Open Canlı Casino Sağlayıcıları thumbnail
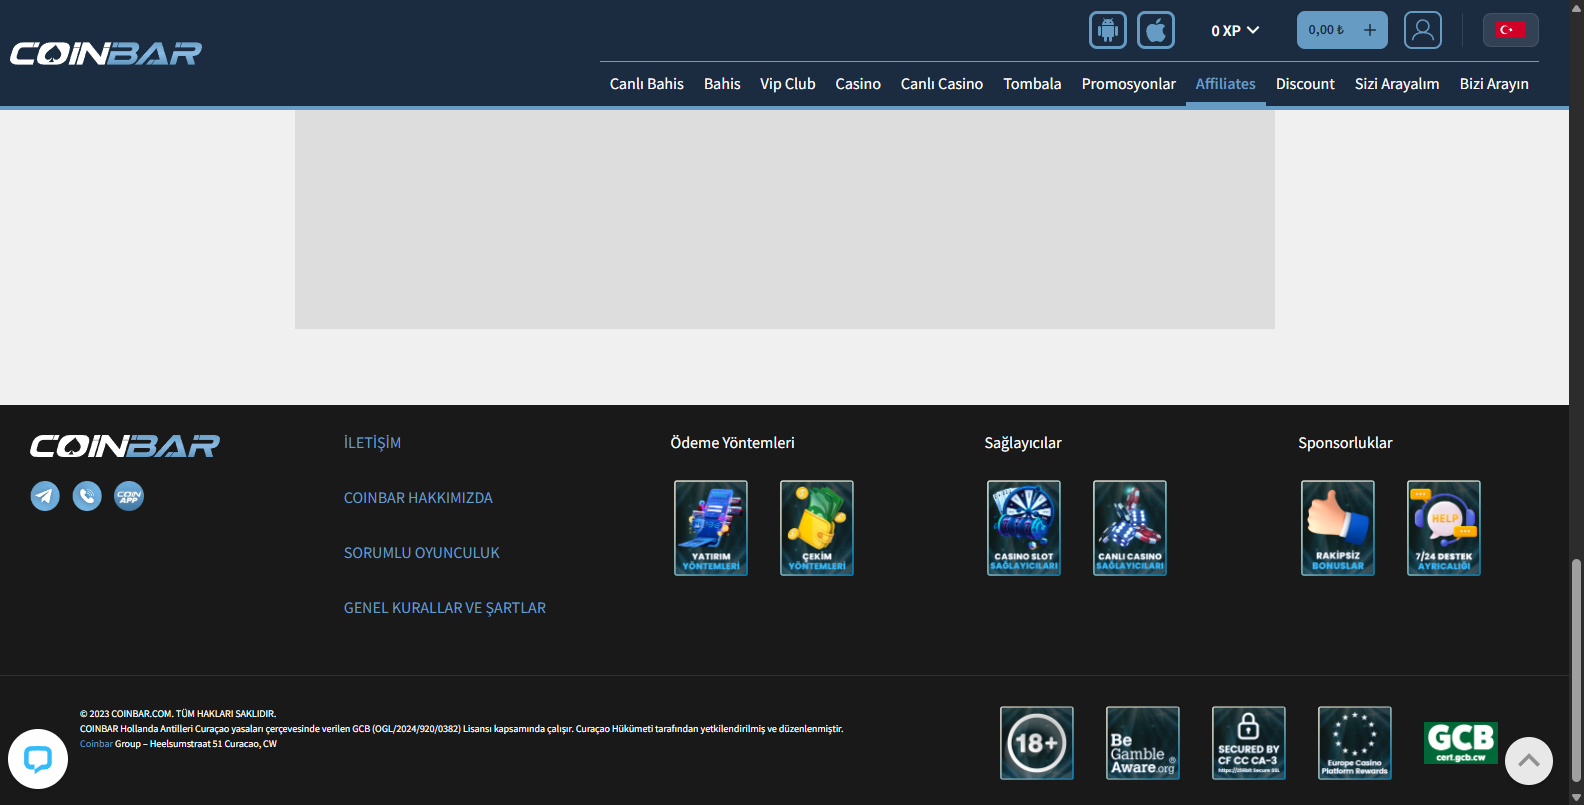Screen dimensions: 1584x805 1130,528
